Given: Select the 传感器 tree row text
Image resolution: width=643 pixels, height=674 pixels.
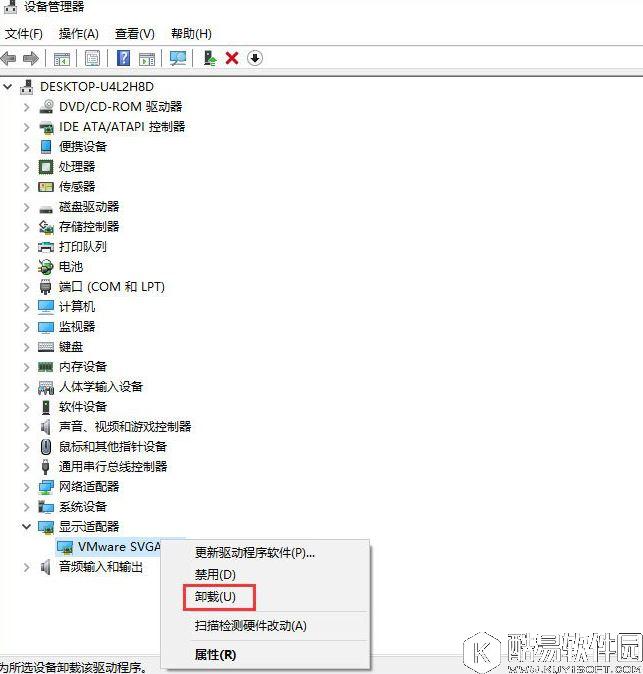Looking at the screenshot, I should pos(77,187).
